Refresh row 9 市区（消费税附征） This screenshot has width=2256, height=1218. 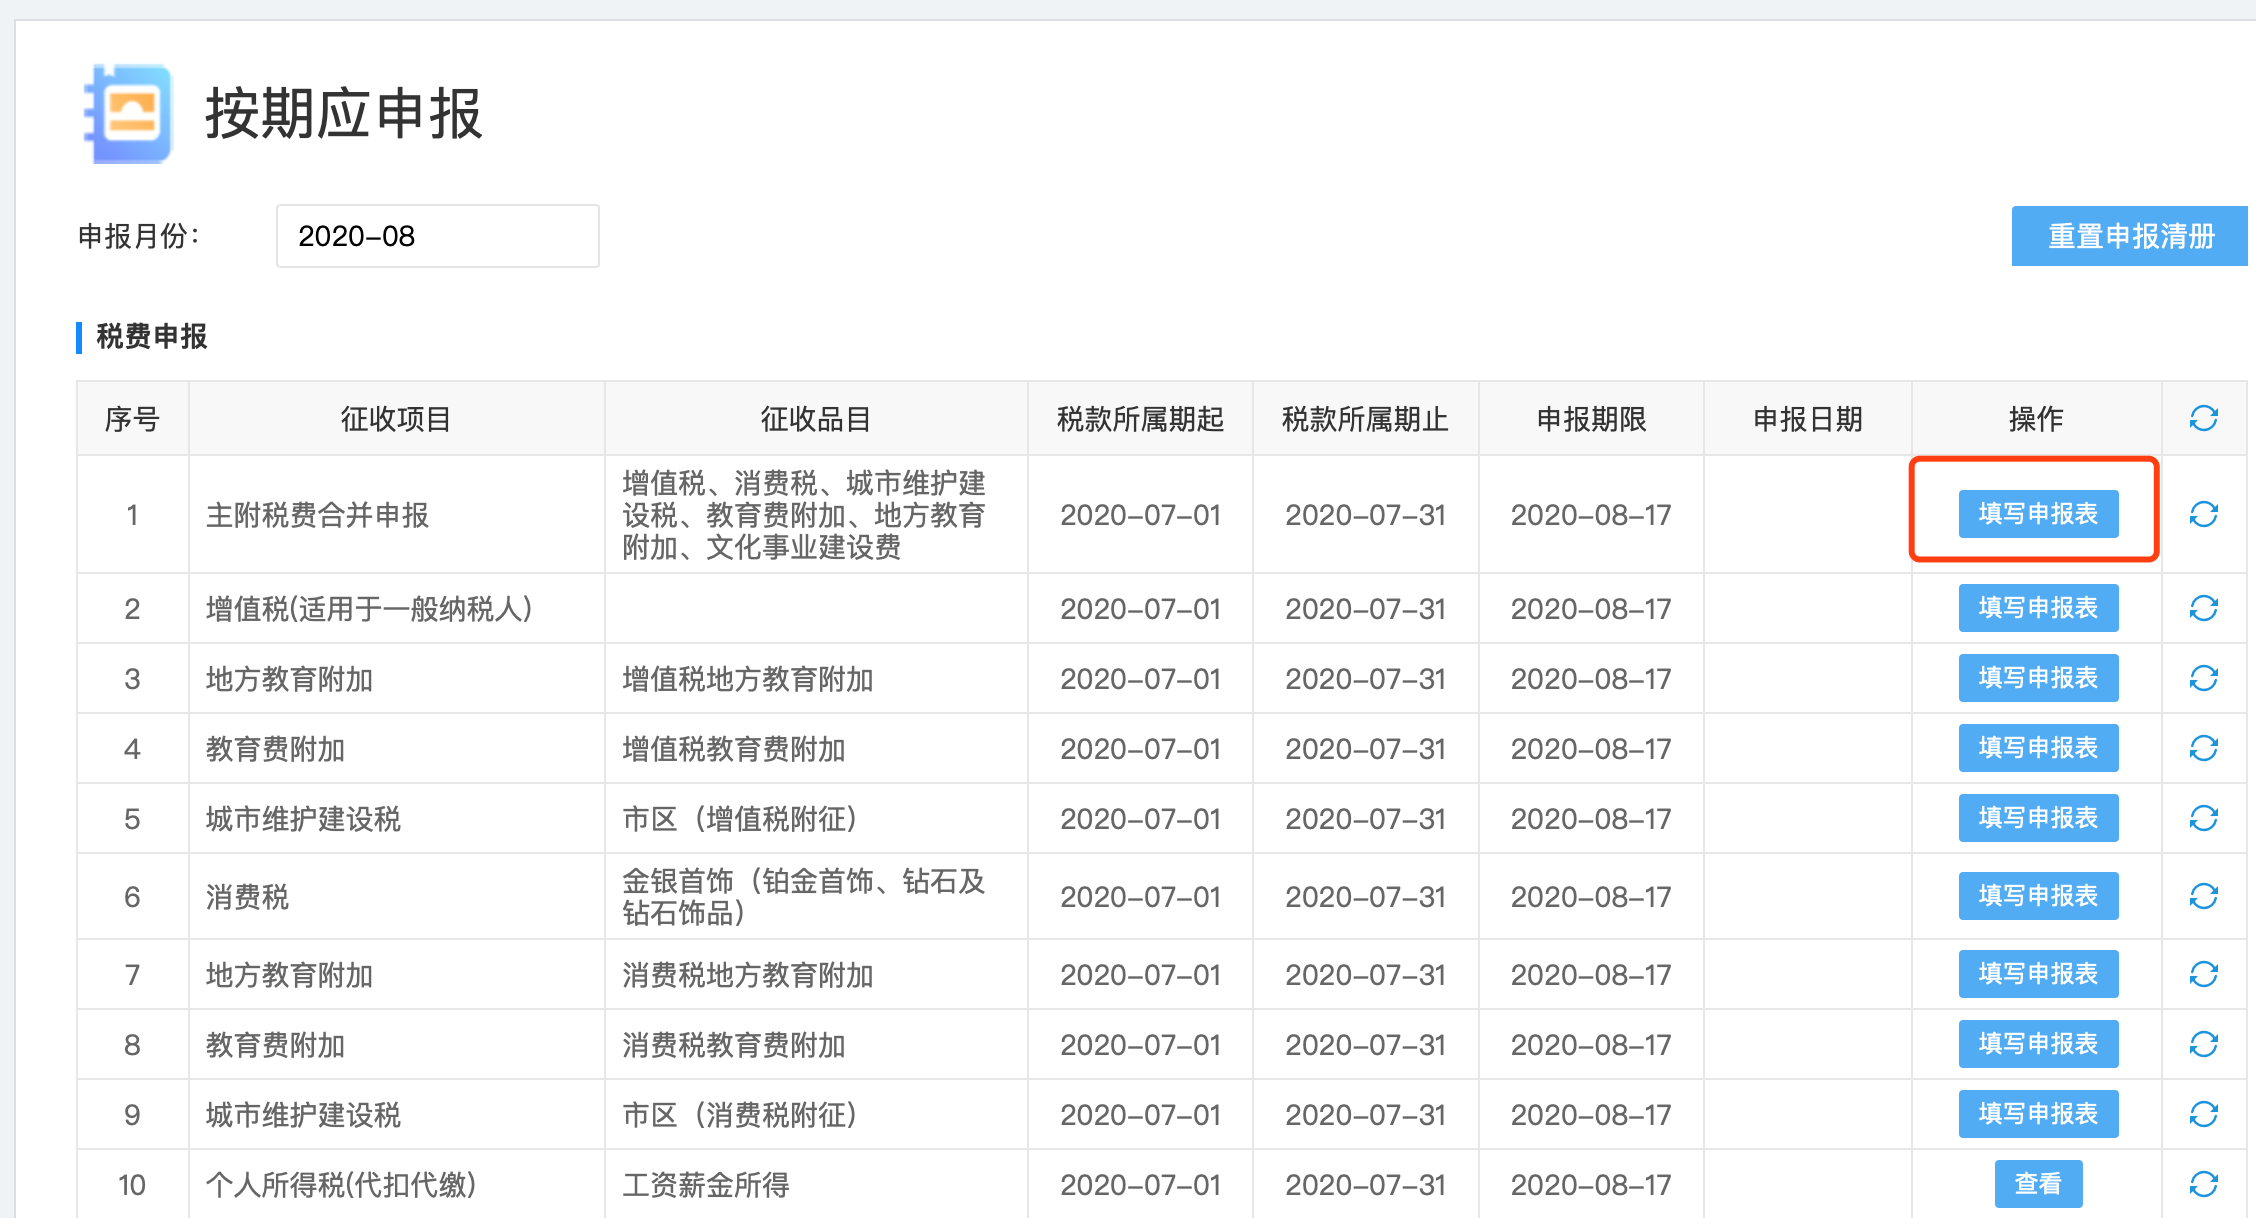point(2203,1114)
